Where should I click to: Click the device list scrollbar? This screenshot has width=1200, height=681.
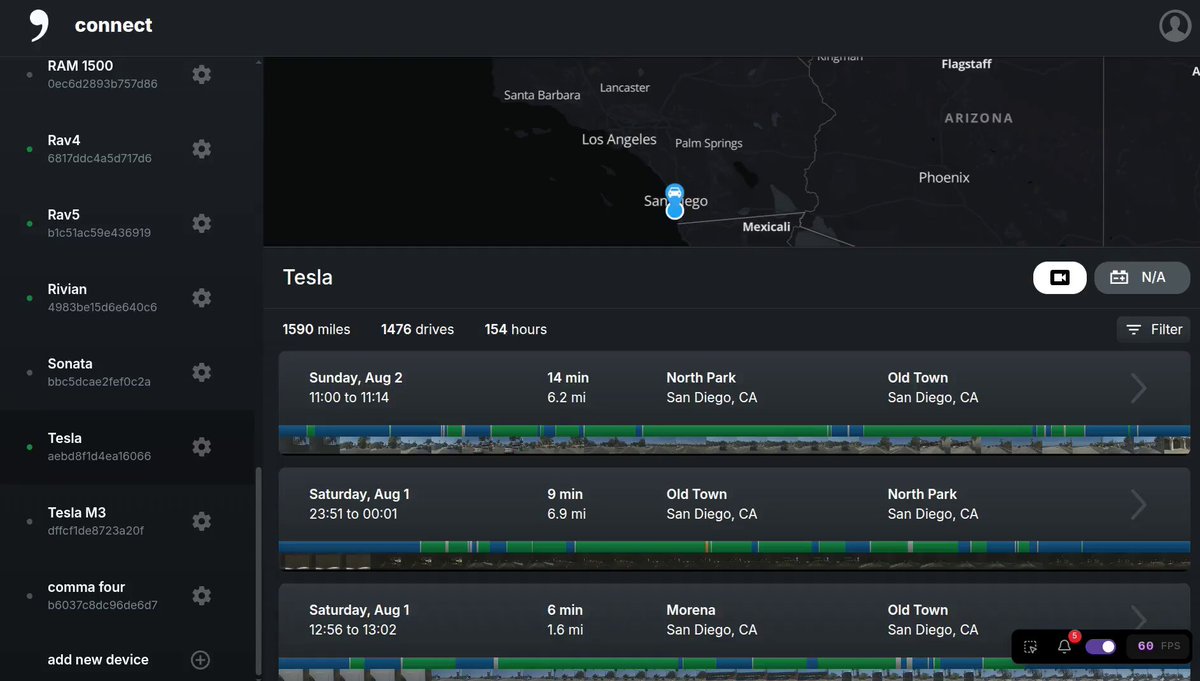click(x=259, y=570)
